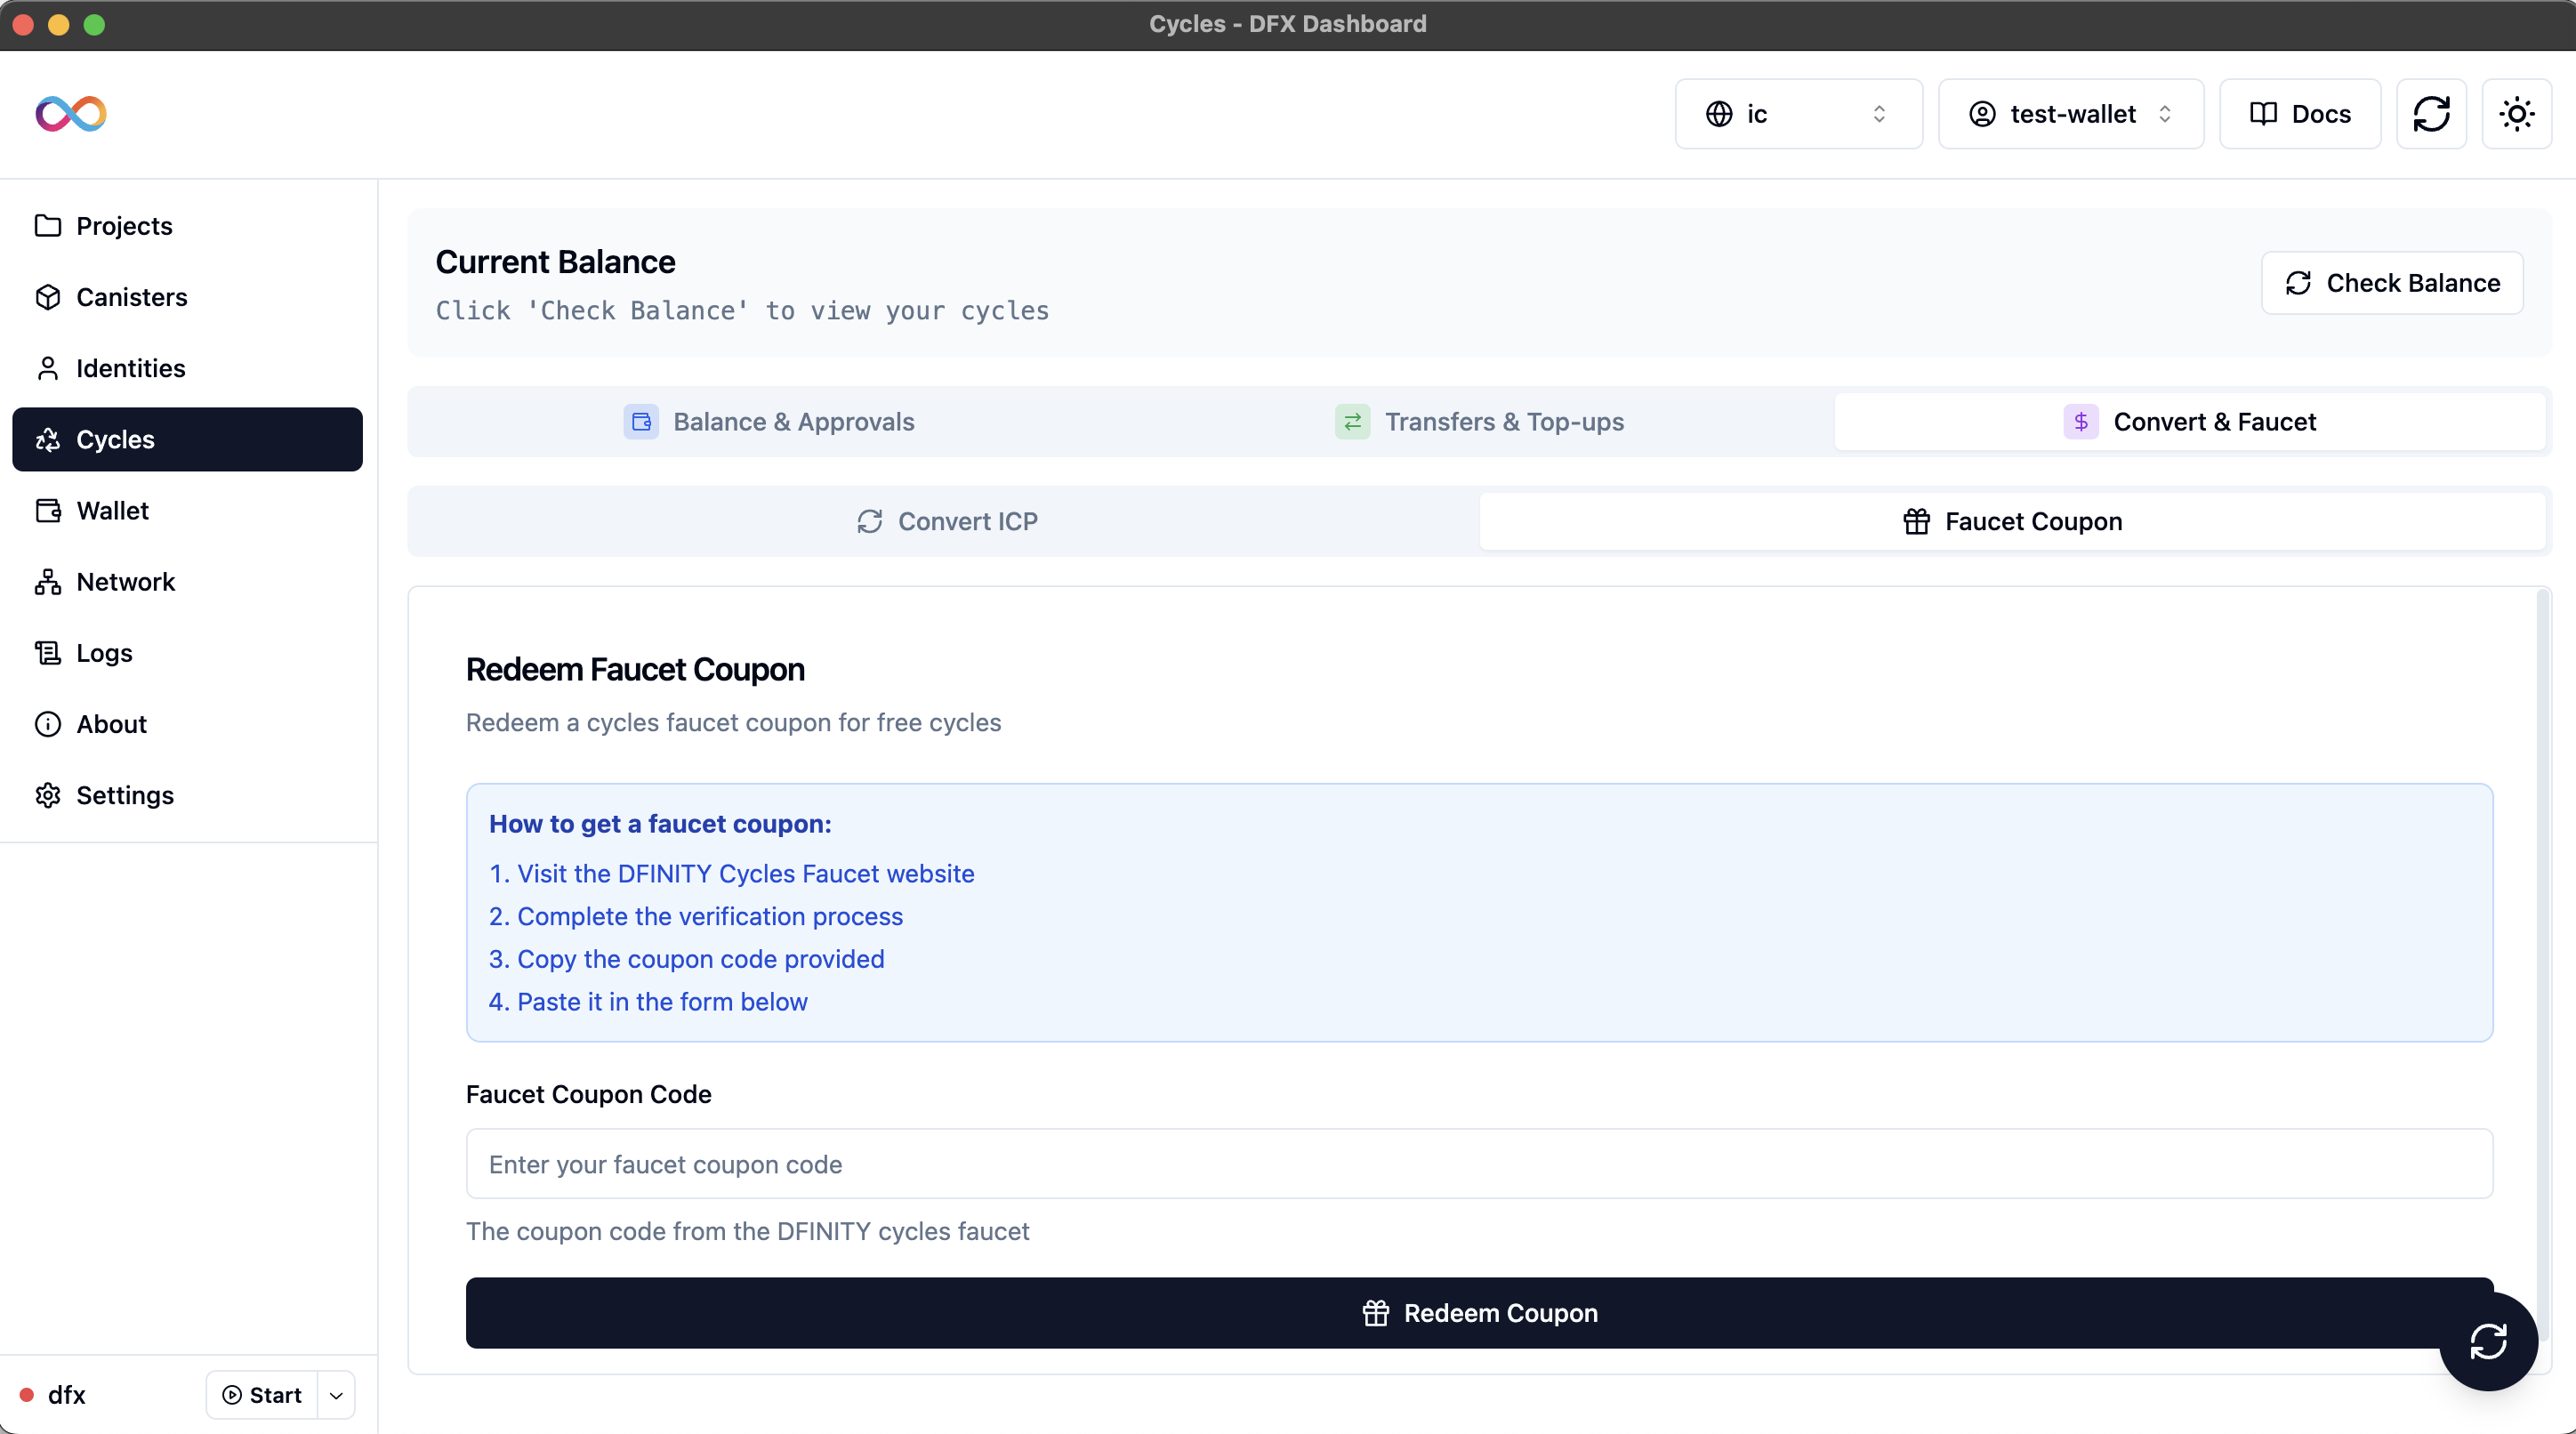Click the floating refresh button at bottom right
2576x1434 pixels.
[x=2487, y=1341]
